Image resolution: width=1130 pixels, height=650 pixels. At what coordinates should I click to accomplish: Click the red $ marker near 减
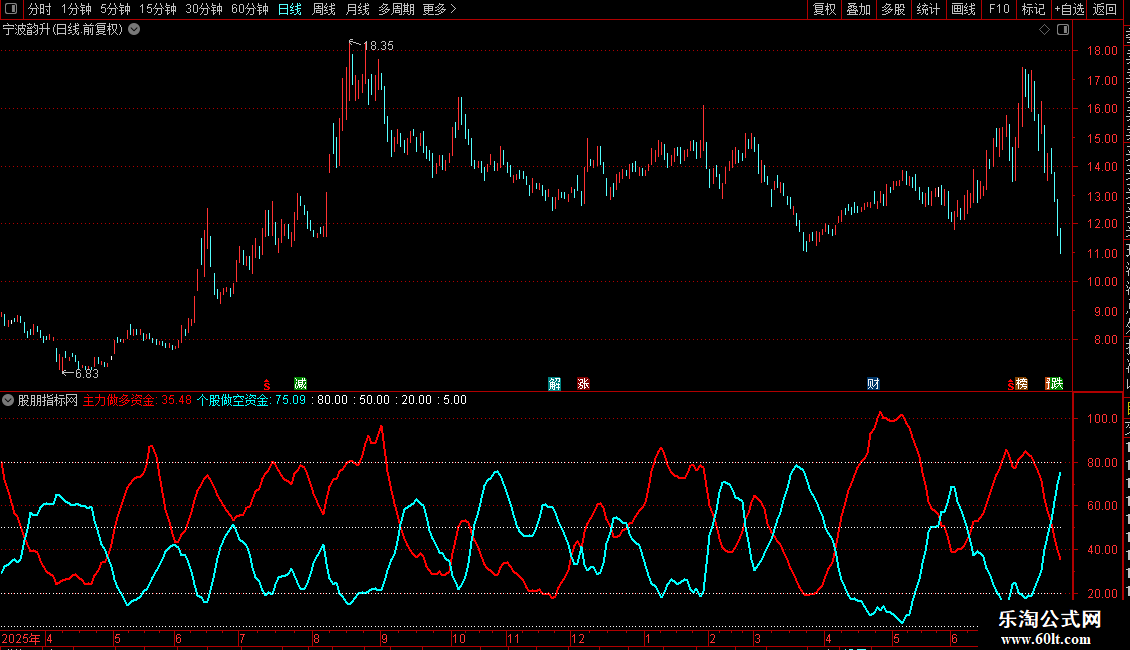267,385
